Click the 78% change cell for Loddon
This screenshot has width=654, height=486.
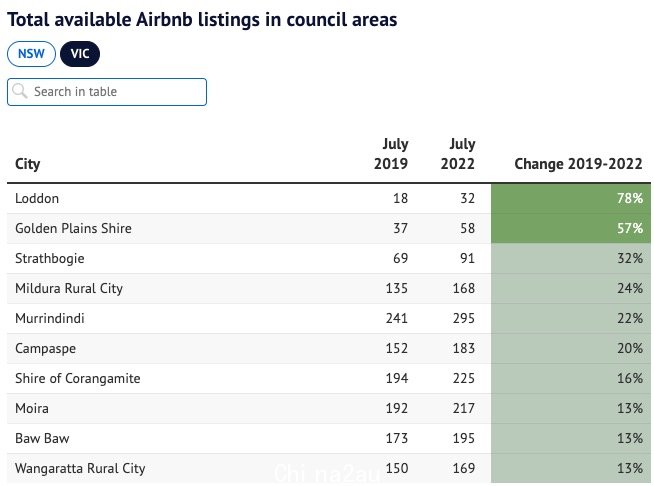571,199
